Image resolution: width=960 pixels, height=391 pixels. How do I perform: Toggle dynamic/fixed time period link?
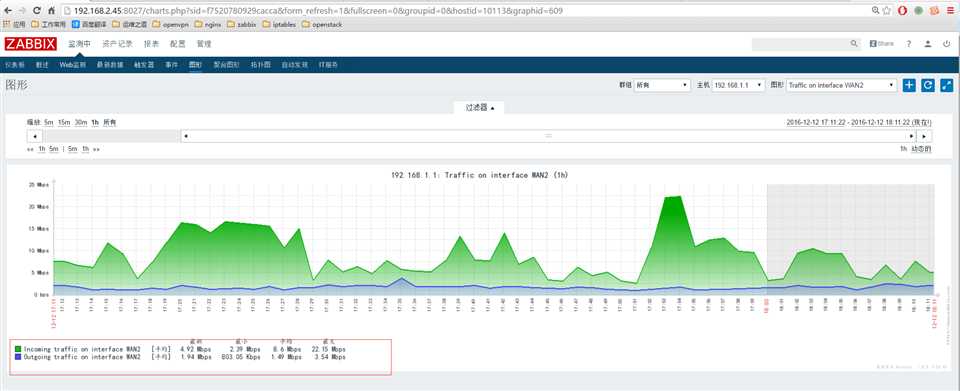[x=921, y=149]
